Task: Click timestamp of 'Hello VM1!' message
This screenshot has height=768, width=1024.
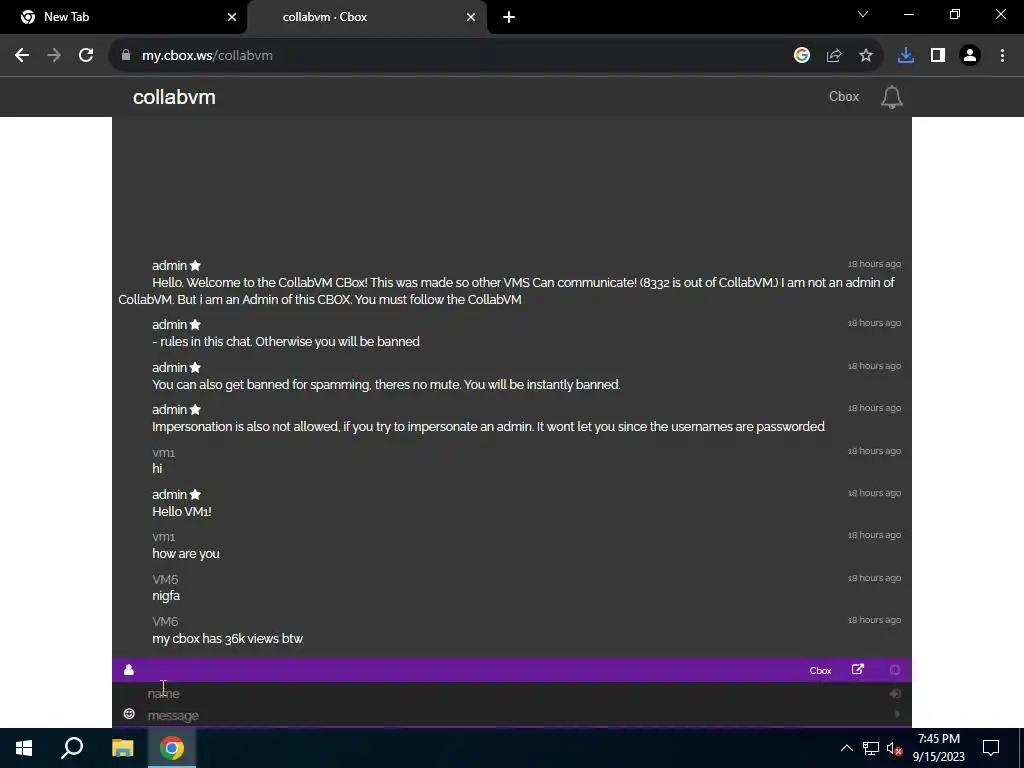Action: pos(874,493)
